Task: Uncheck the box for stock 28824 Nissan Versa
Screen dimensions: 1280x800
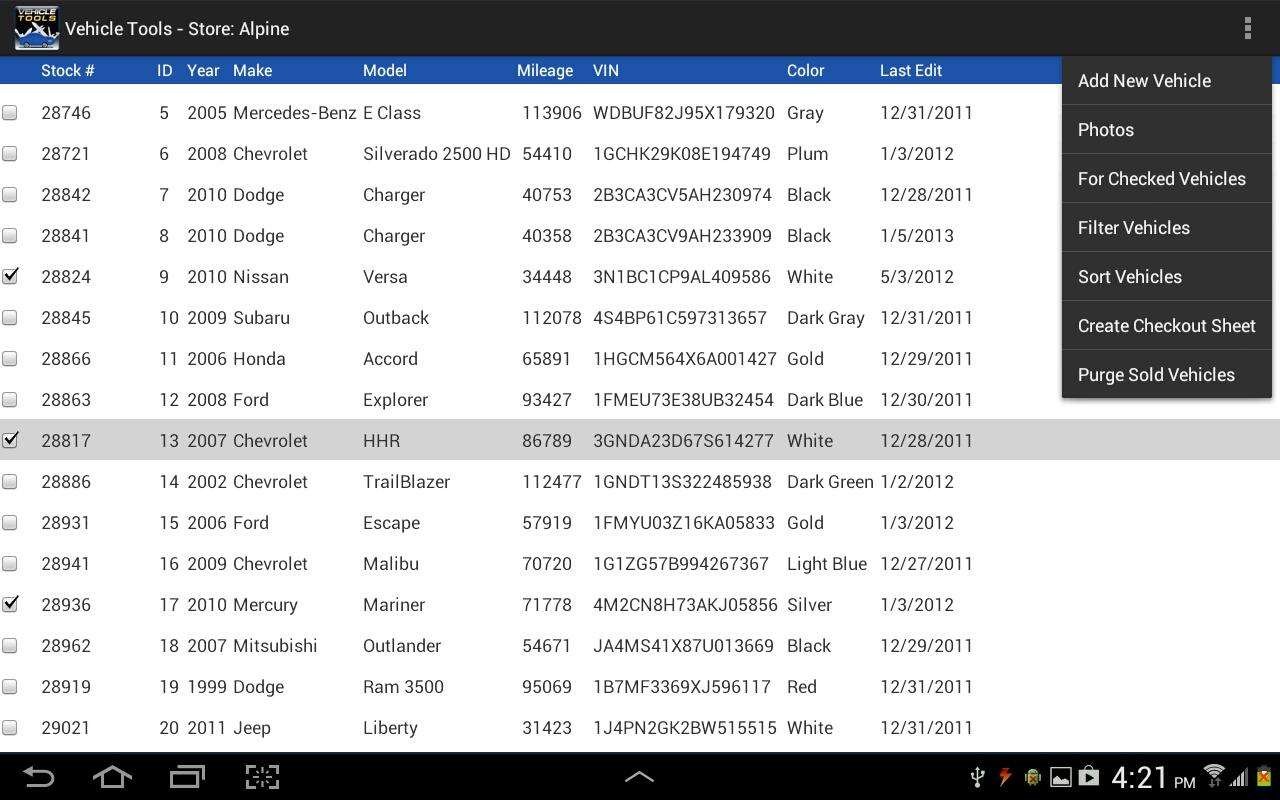Action: tap(10, 277)
